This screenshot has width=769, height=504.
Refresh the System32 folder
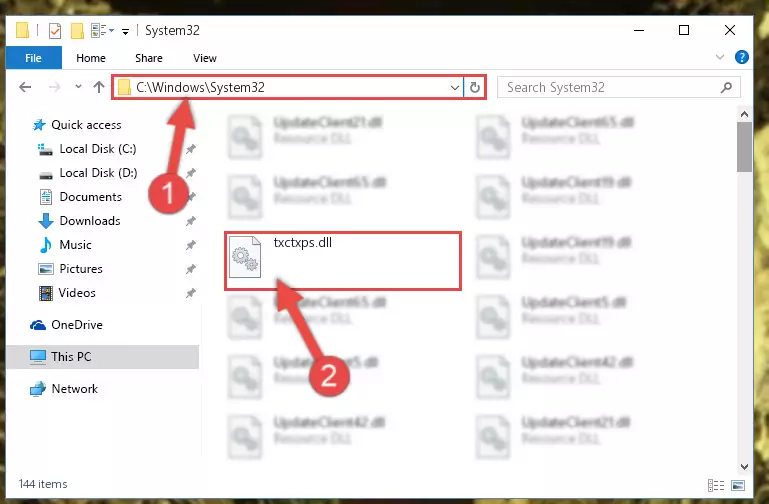(x=474, y=88)
